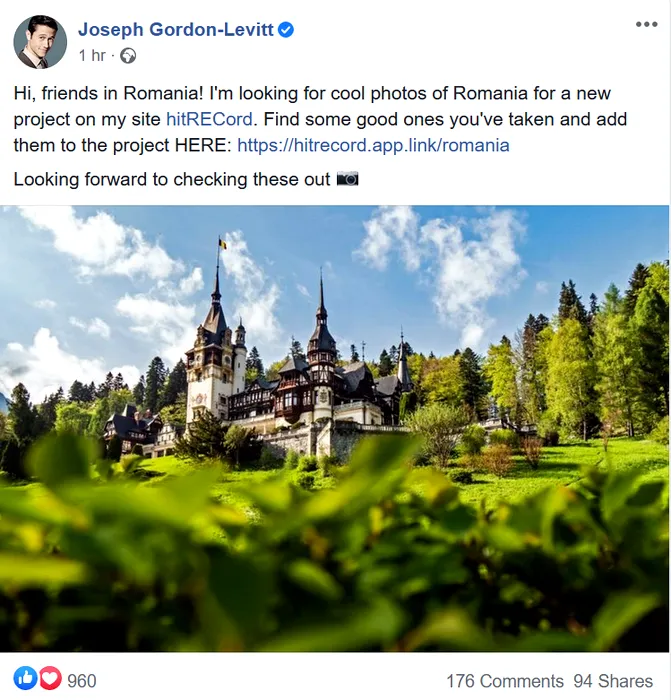Open the three-dot post options menu
The height and width of the screenshot is (700, 671).
tap(646, 25)
